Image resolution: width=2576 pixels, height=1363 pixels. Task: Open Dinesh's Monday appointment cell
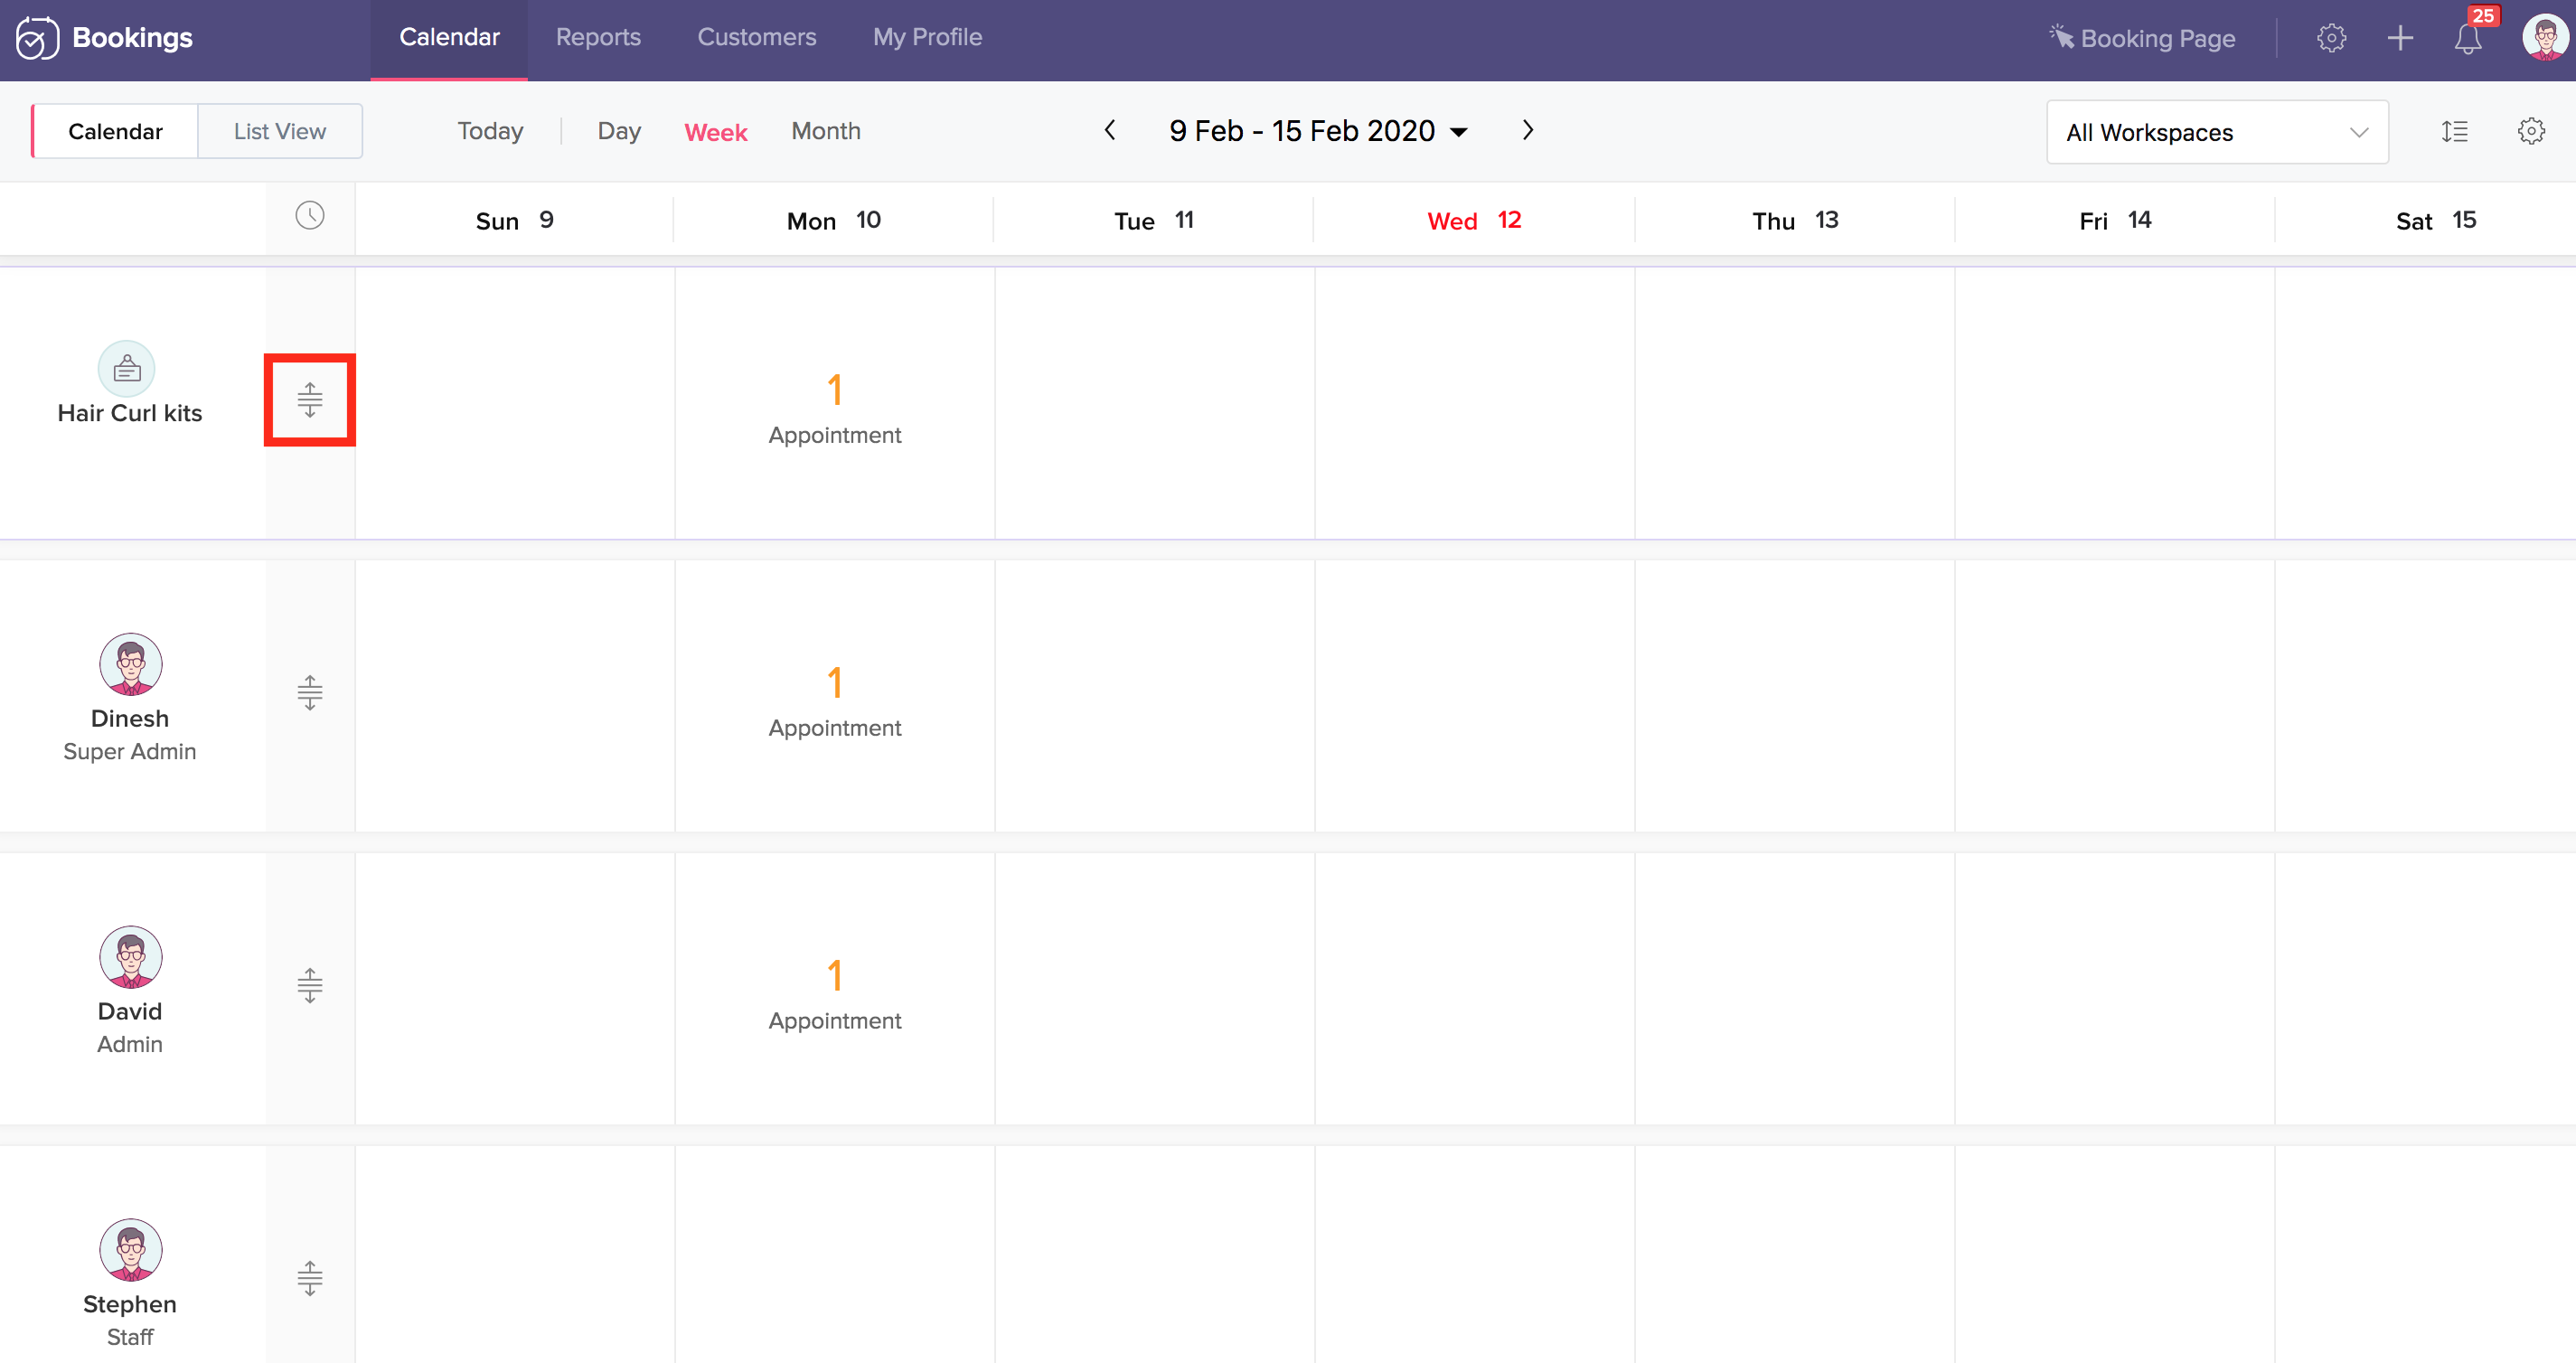pos(834,700)
